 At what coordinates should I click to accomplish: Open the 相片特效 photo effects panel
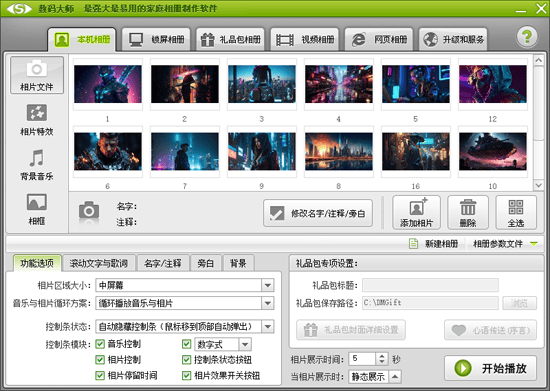pos(37,120)
